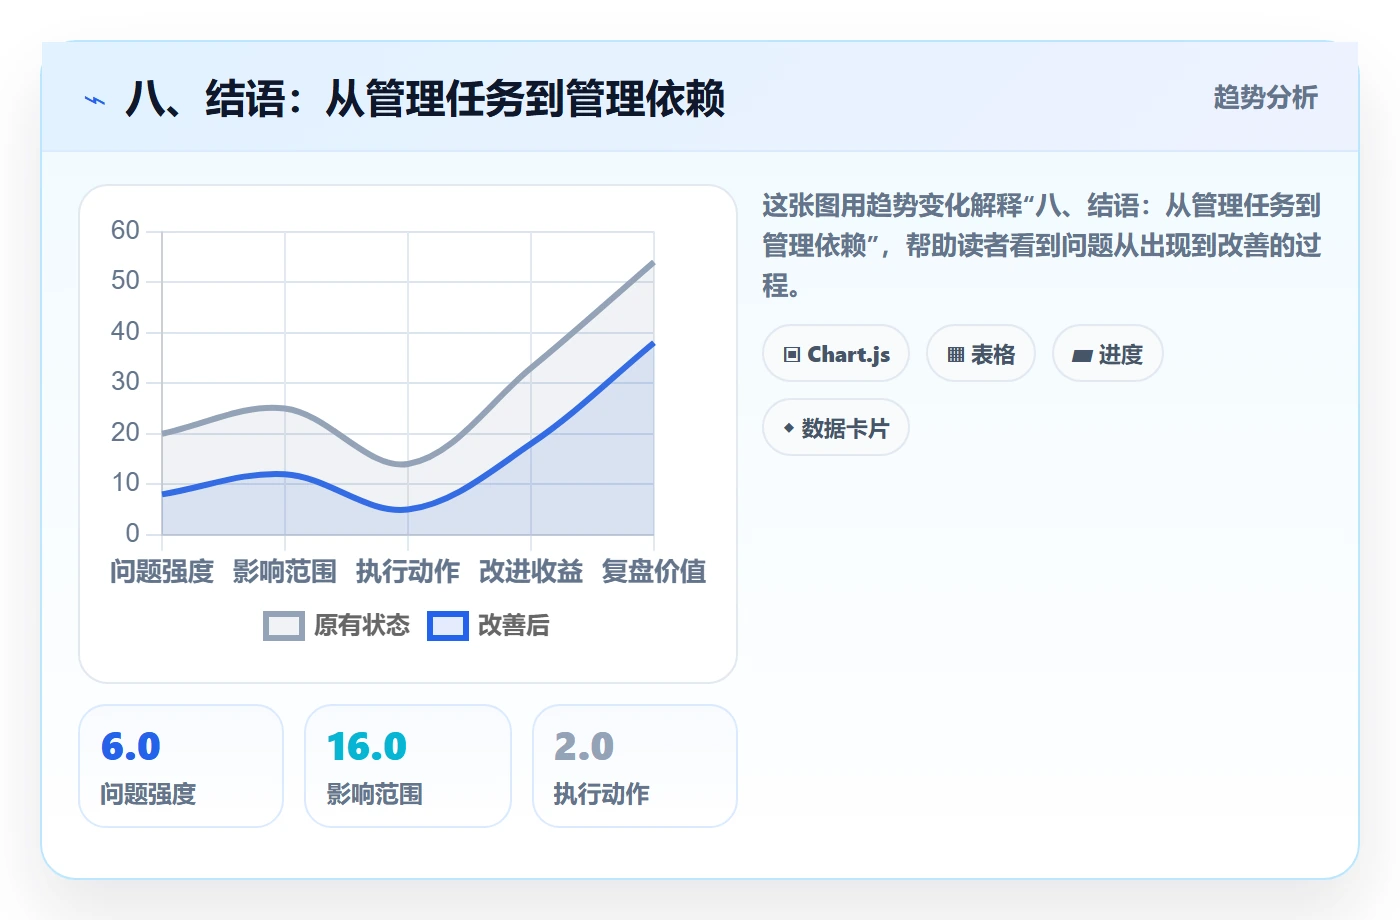This screenshot has height=920, width=1400.
Task: Select the 表格 tag pill
Action: [981, 354]
